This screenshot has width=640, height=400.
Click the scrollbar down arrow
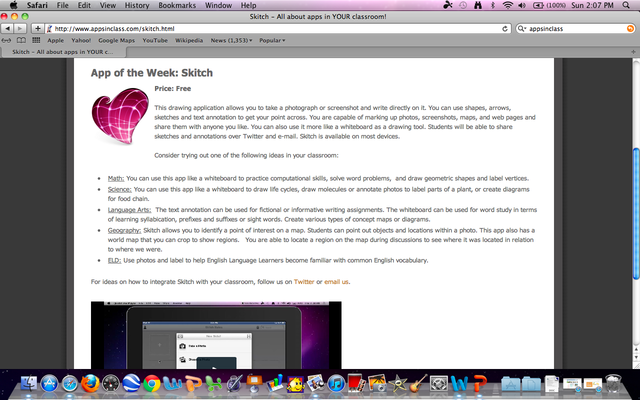[636, 358]
